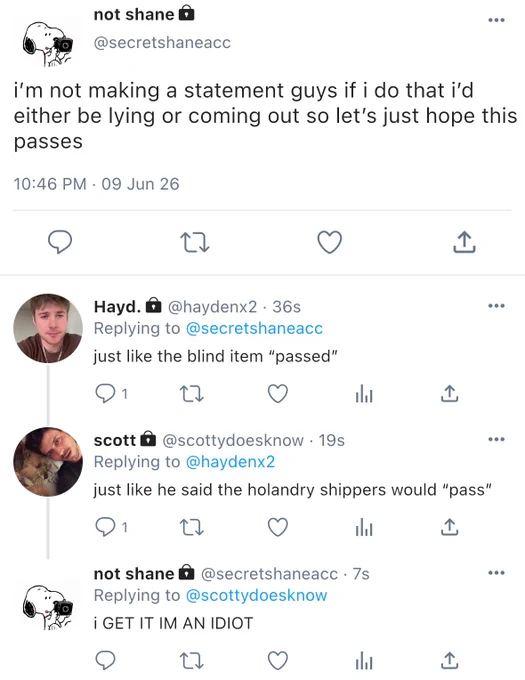Like the main tweet by not shane
This screenshot has height=680, width=525.
pos(329,242)
